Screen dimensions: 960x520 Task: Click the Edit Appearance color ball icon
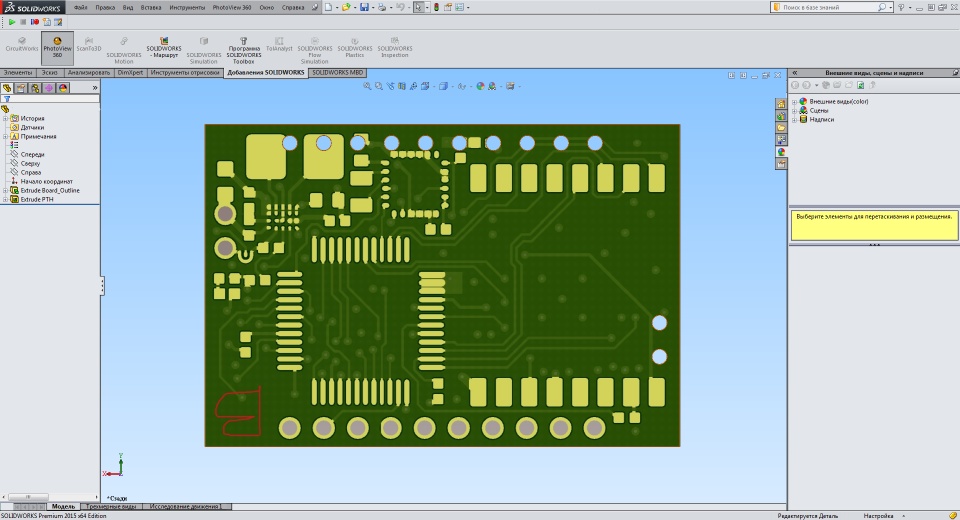click(481, 86)
